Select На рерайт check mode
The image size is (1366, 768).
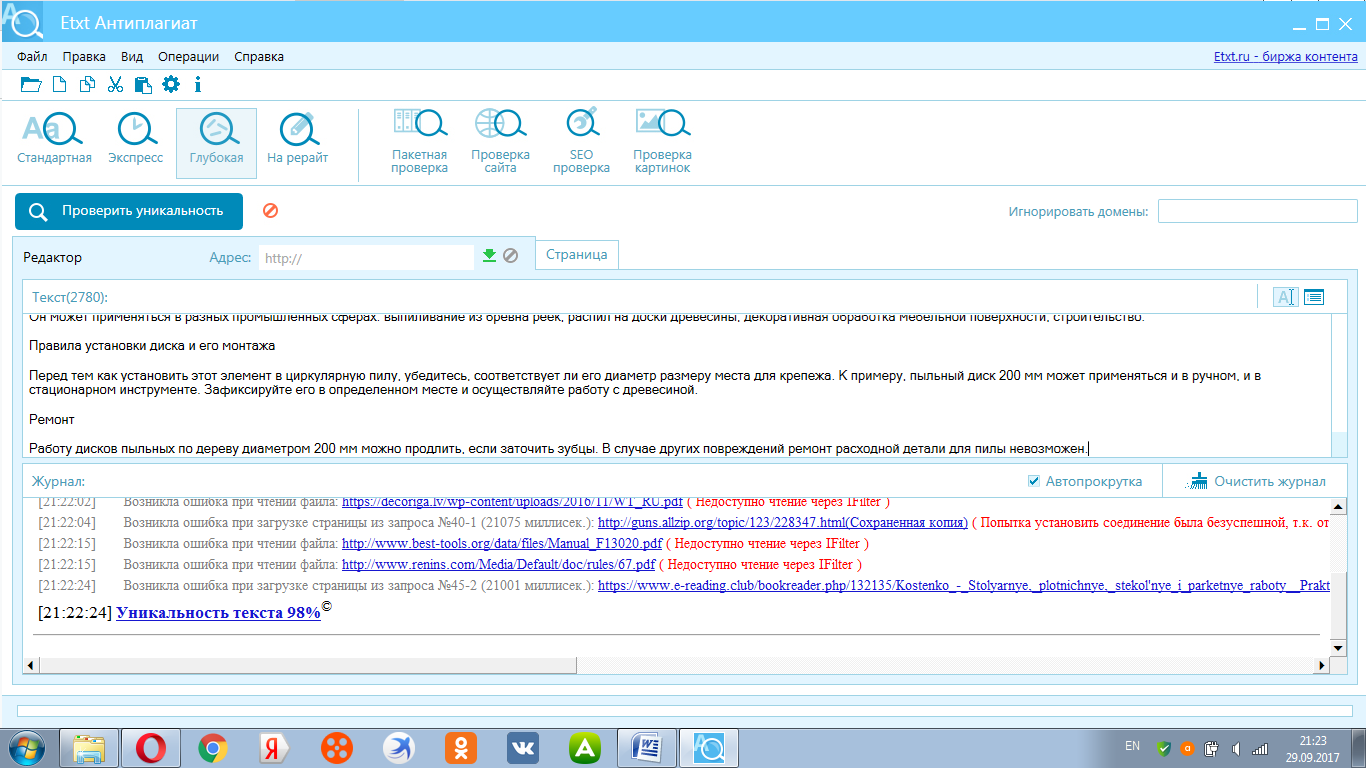coord(298,139)
